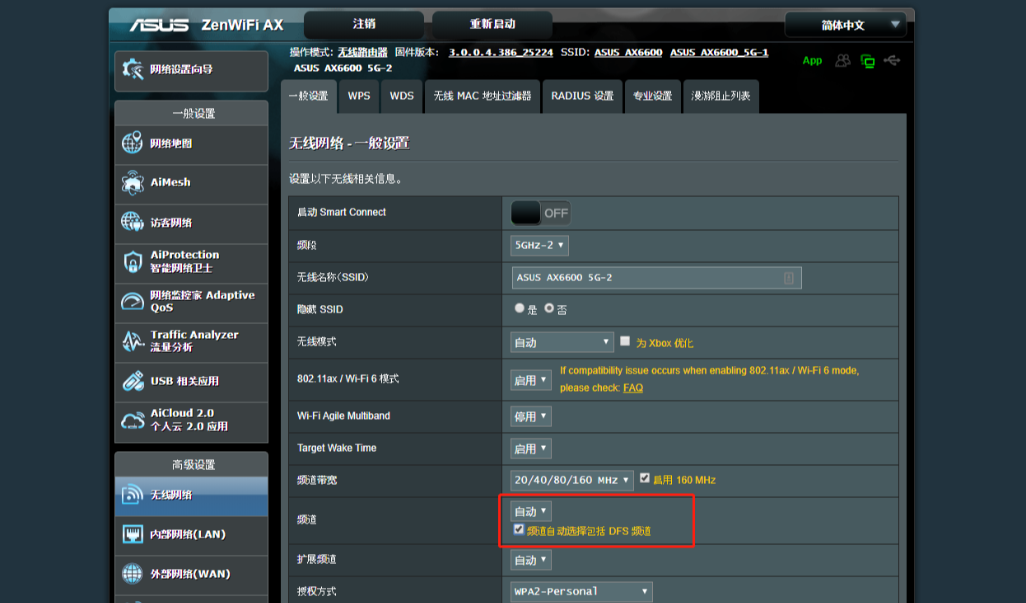1026x603 pixels.
Task: Open the WPA2-Personal authentication dropdown
Action: pyautogui.click(x=581, y=591)
